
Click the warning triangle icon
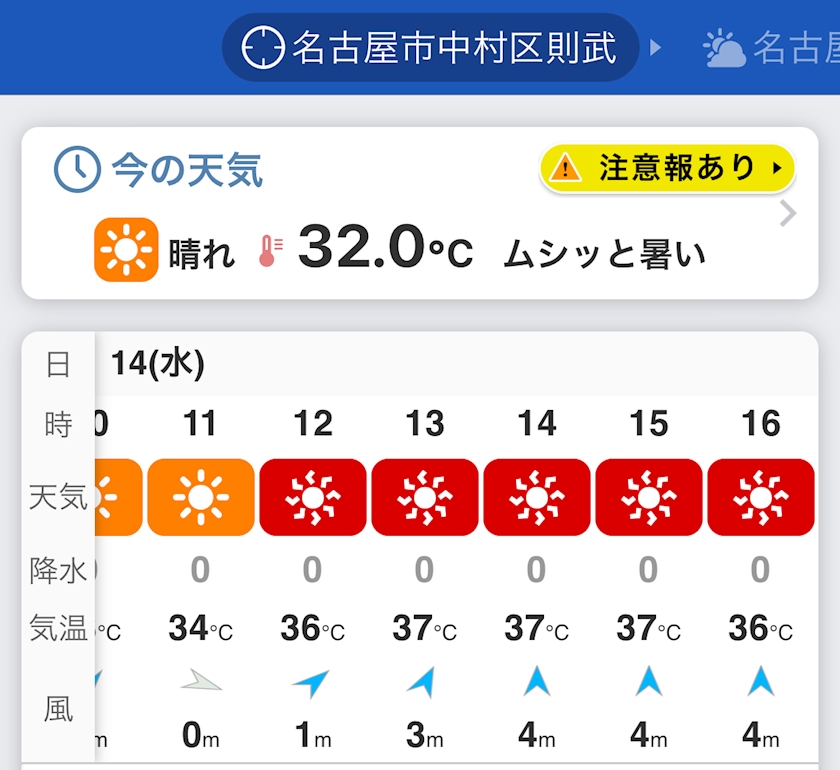(x=565, y=168)
